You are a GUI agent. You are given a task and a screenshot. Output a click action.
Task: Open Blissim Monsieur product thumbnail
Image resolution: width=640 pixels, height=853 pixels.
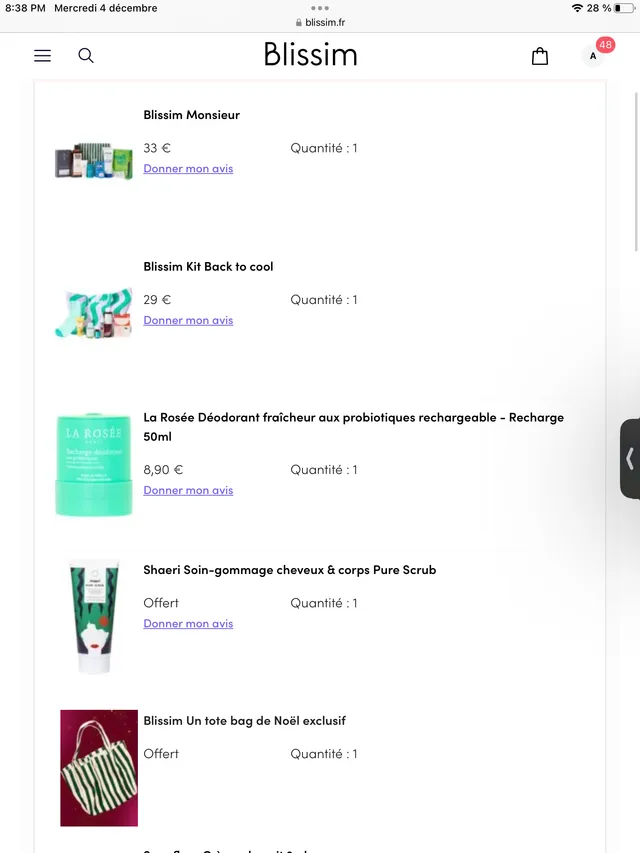click(x=94, y=161)
